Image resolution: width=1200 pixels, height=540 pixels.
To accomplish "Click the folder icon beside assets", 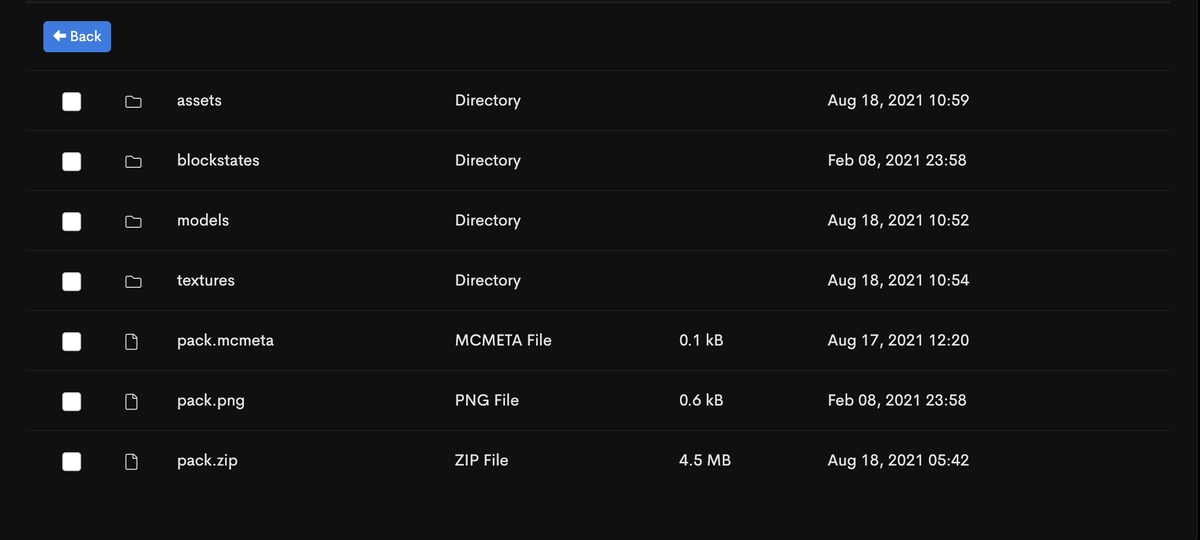I will coord(132,101).
